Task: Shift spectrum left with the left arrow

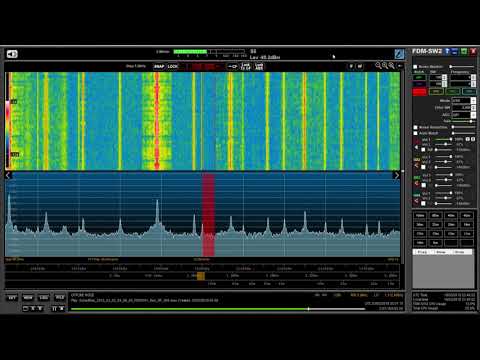Action: point(8,175)
